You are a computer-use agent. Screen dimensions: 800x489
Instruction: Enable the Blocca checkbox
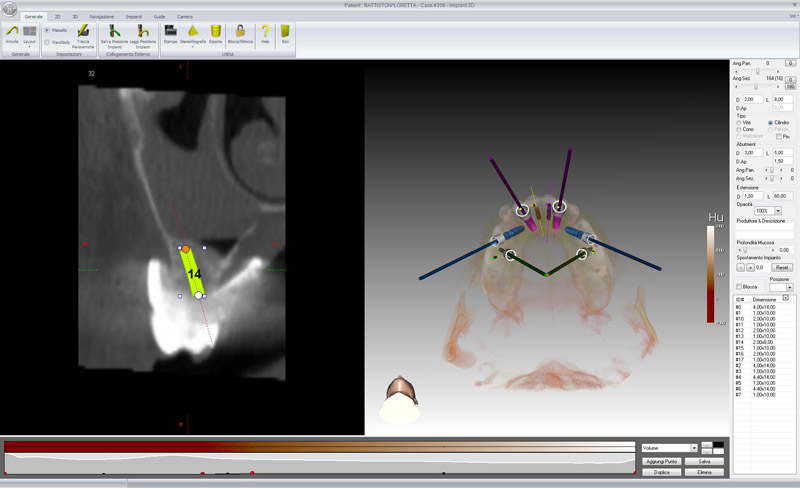[738, 287]
